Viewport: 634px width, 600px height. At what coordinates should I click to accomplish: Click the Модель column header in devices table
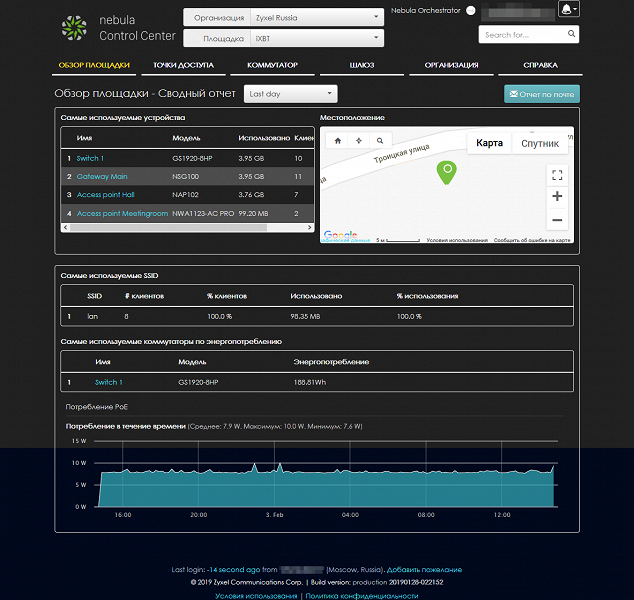click(x=186, y=138)
